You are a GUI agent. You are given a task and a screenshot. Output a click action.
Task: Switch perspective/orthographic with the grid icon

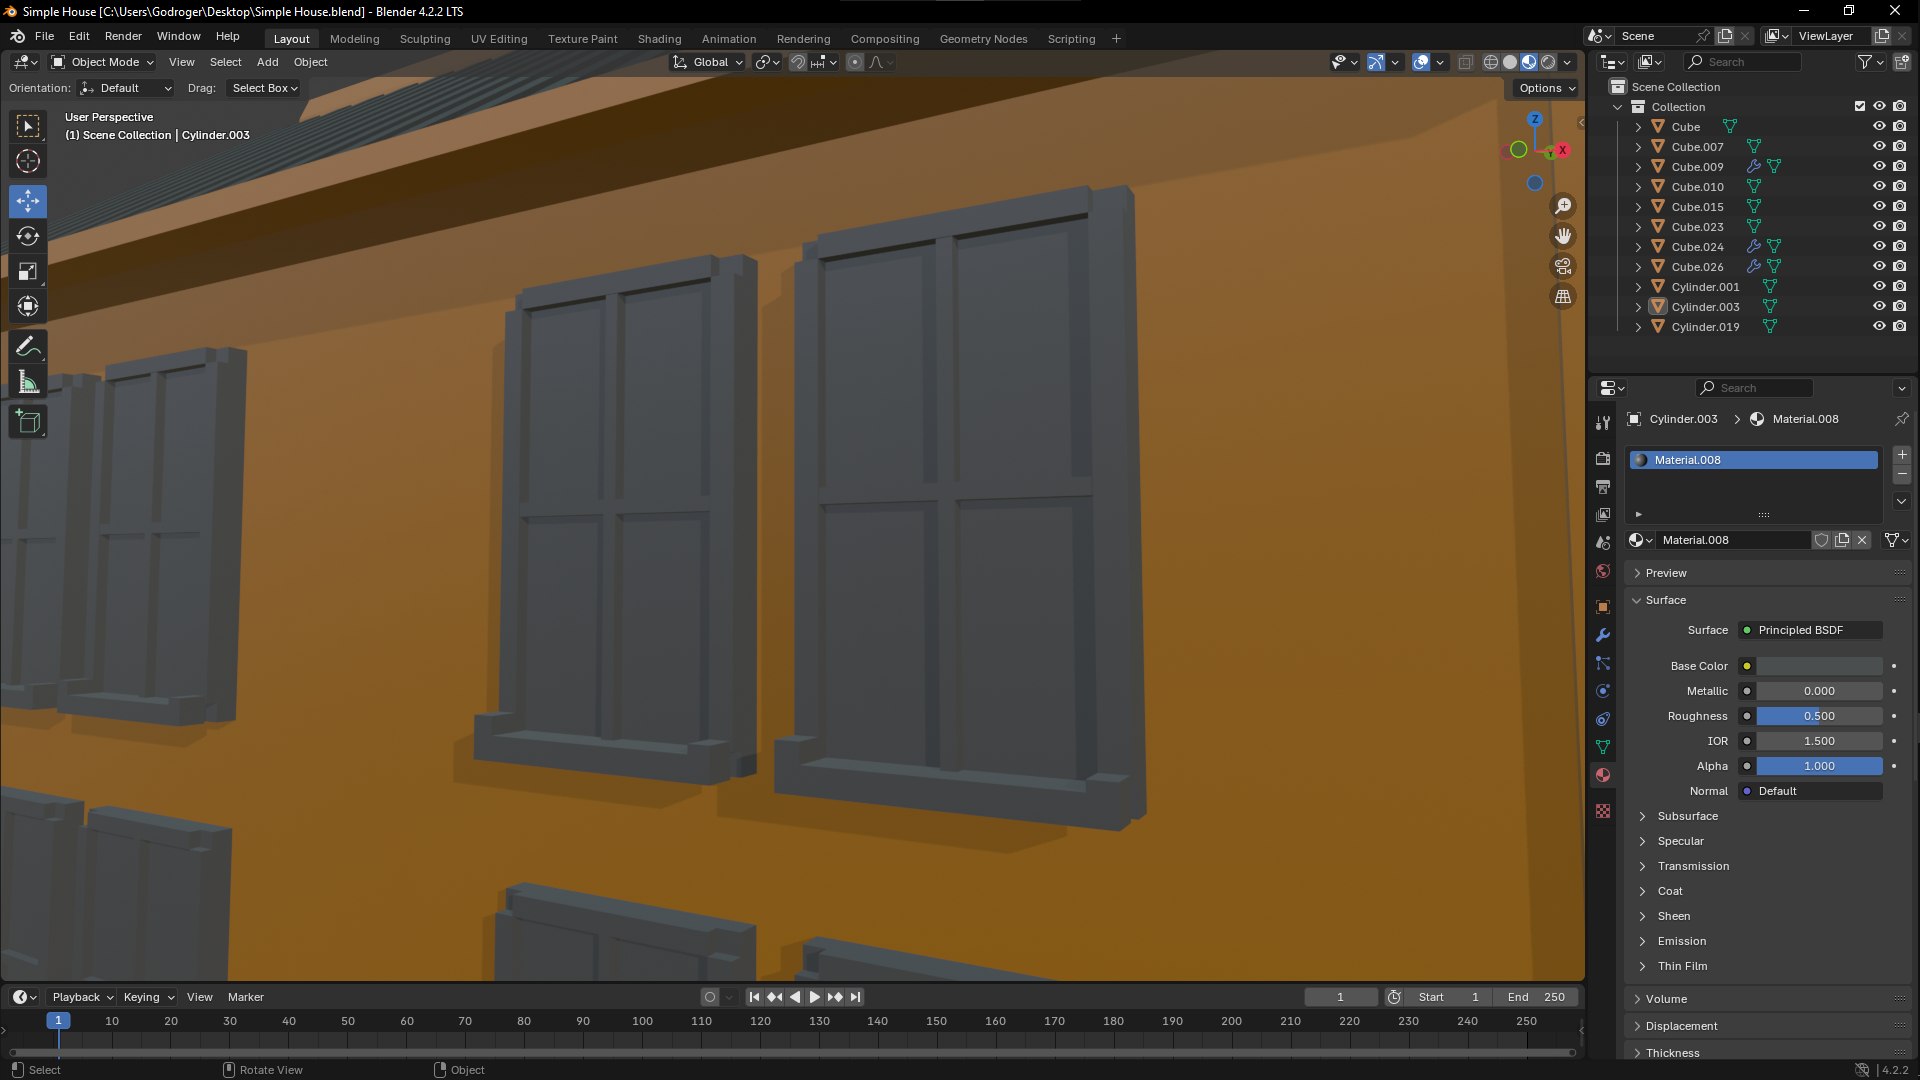tap(1562, 296)
